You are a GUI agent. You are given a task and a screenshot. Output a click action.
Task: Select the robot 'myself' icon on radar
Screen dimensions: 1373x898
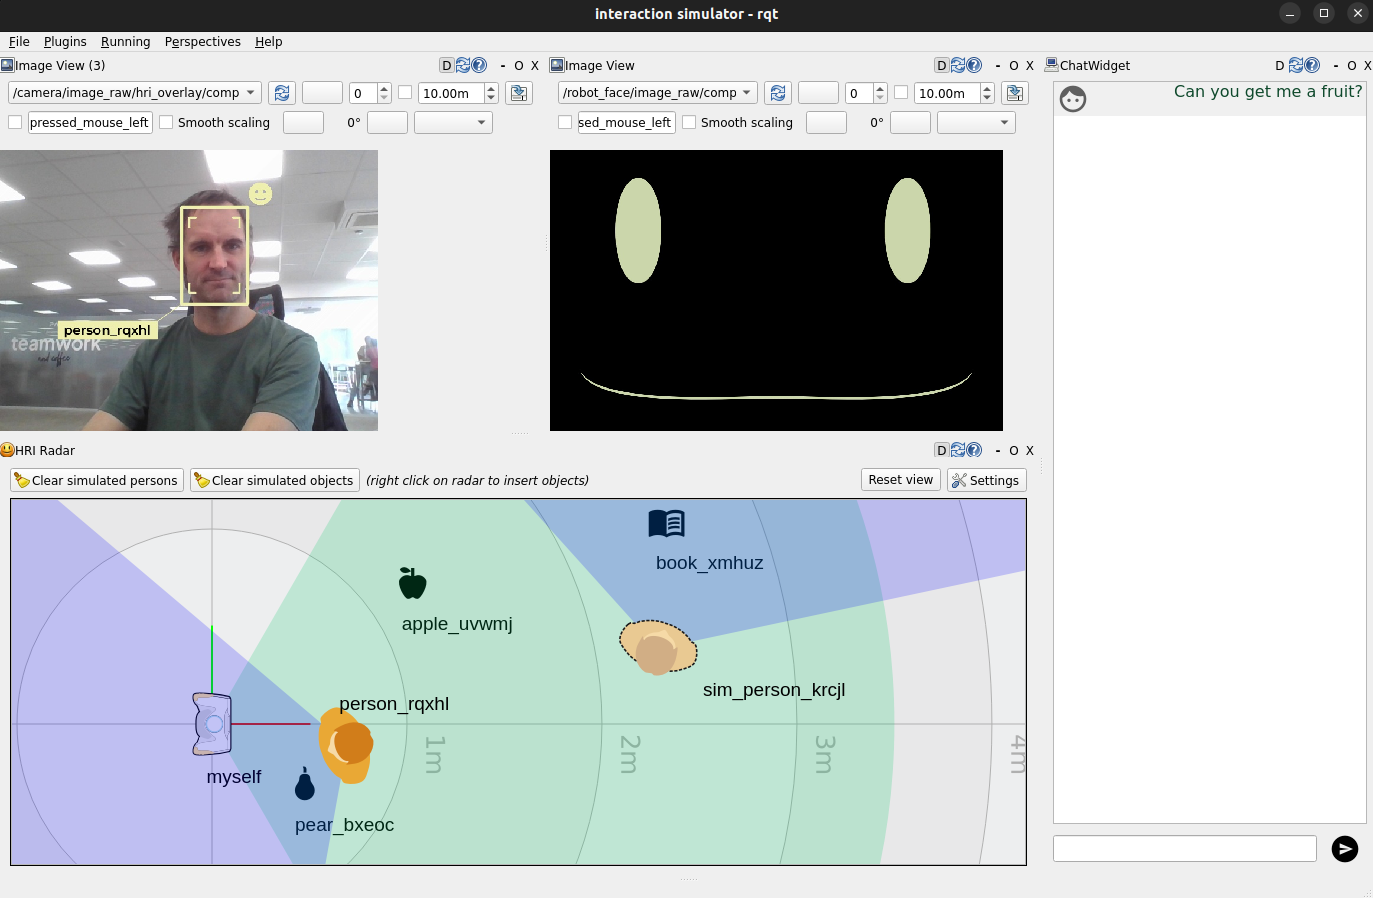coord(212,723)
